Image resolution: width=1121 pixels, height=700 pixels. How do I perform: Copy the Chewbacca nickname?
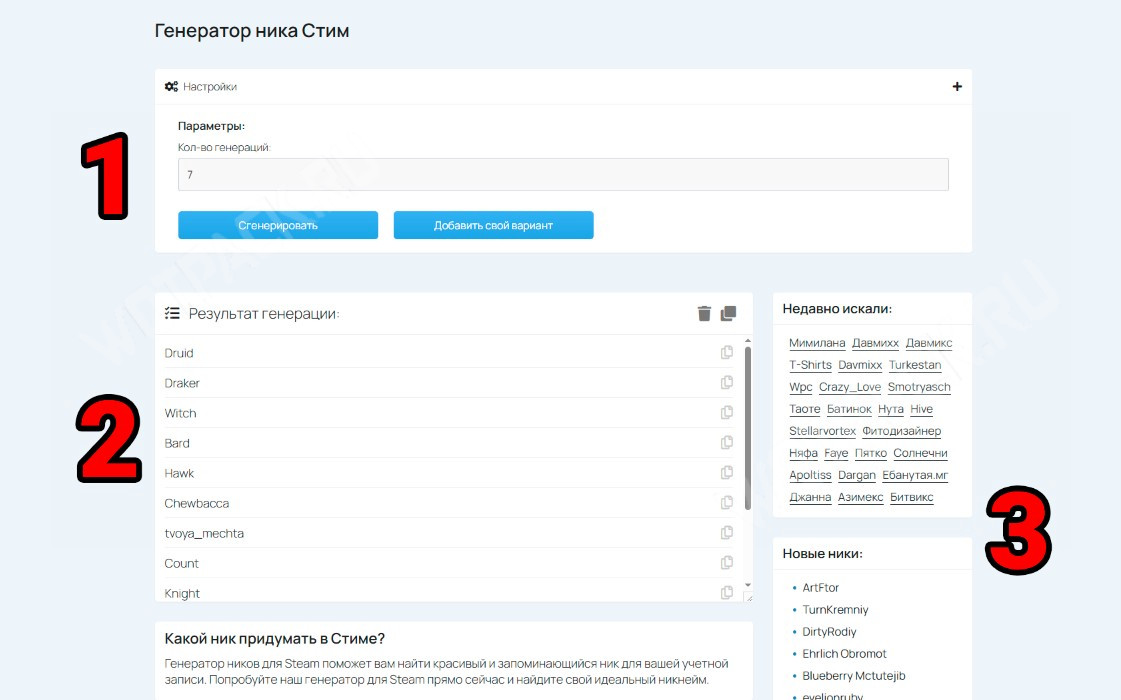(x=727, y=502)
